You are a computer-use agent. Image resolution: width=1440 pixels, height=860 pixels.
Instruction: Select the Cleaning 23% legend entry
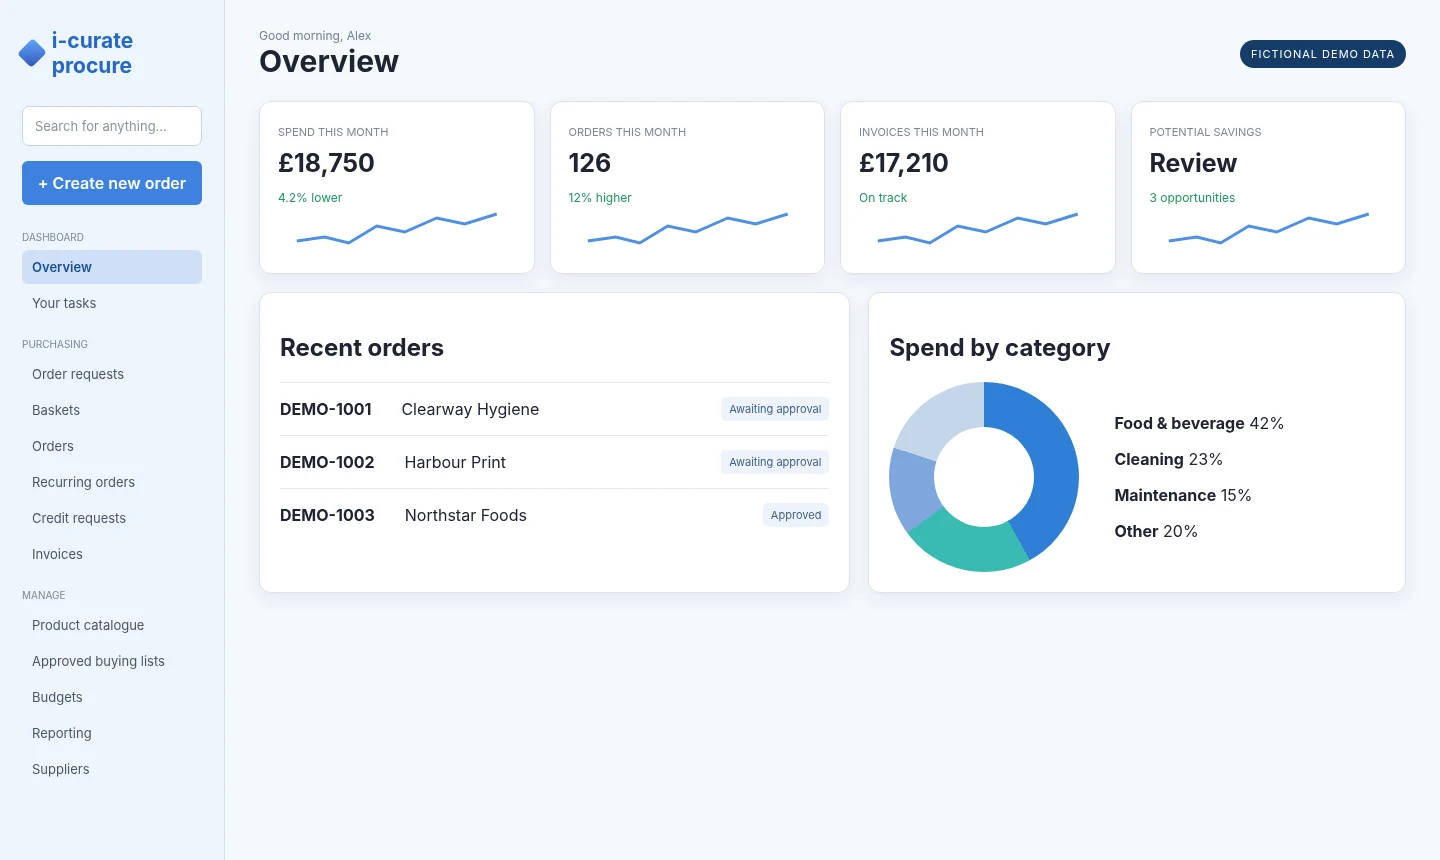coord(1169,459)
